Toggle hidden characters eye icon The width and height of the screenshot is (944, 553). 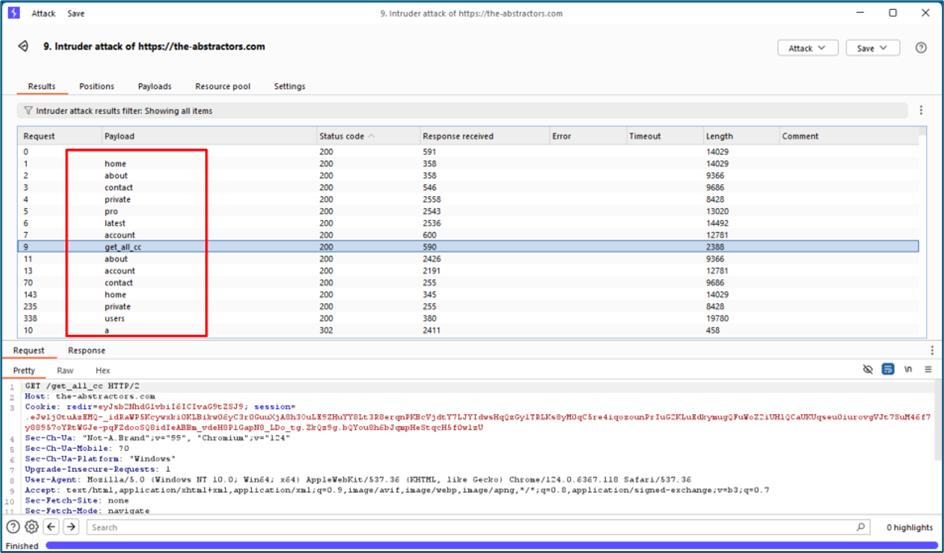pos(868,369)
